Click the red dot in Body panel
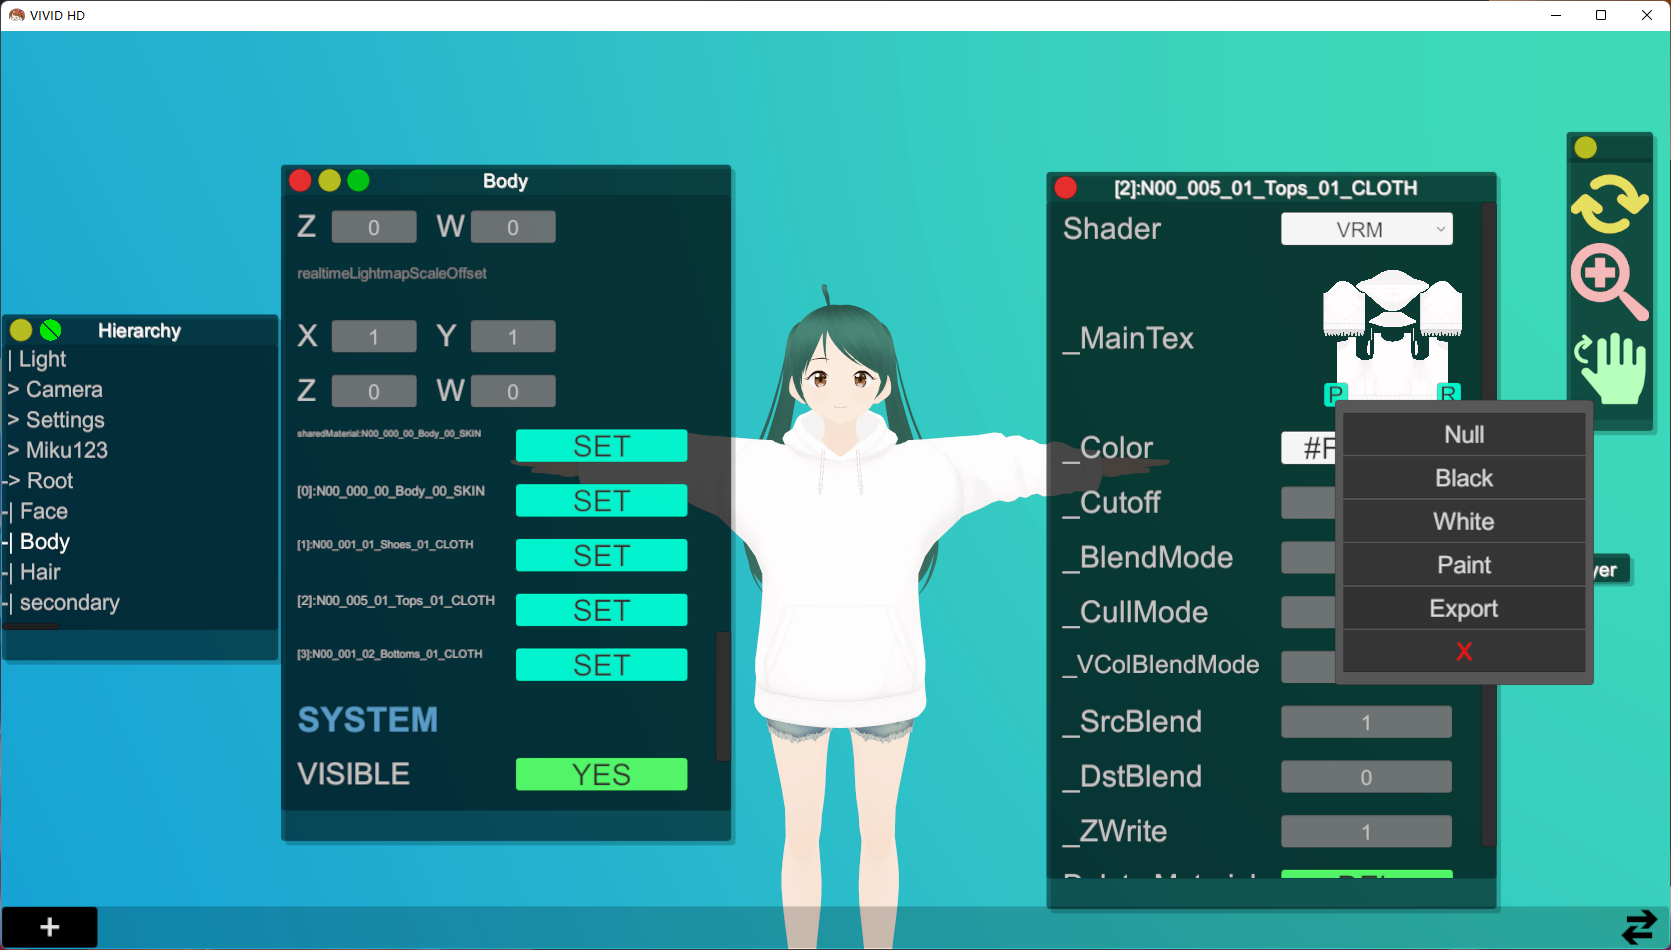The width and height of the screenshot is (1671, 950). pyautogui.click(x=300, y=181)
